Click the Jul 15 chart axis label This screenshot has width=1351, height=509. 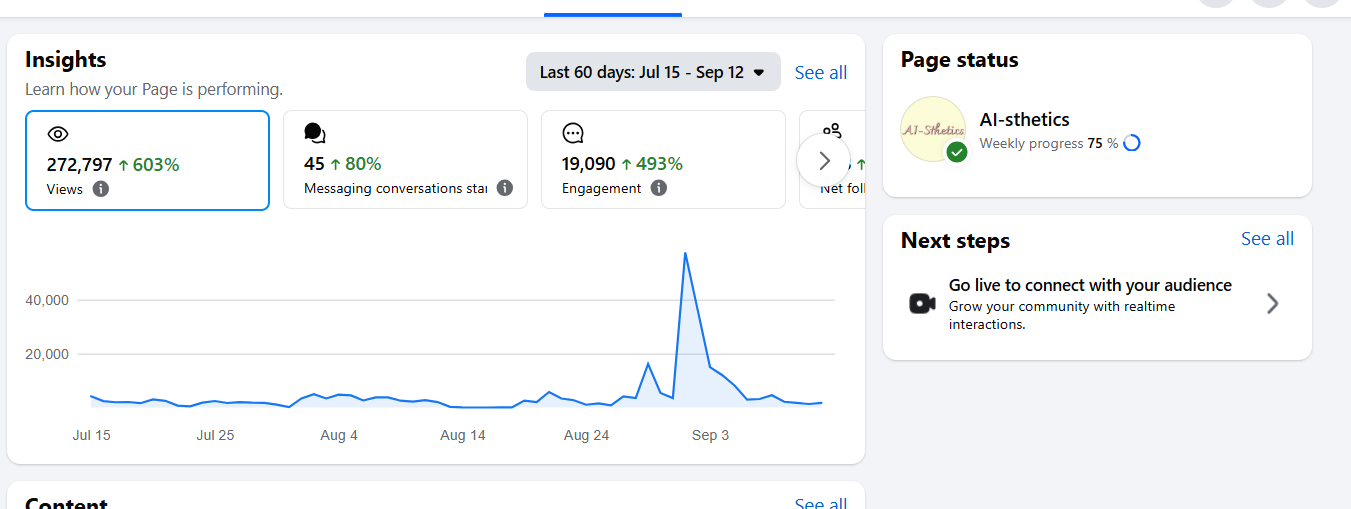point(92,435)
